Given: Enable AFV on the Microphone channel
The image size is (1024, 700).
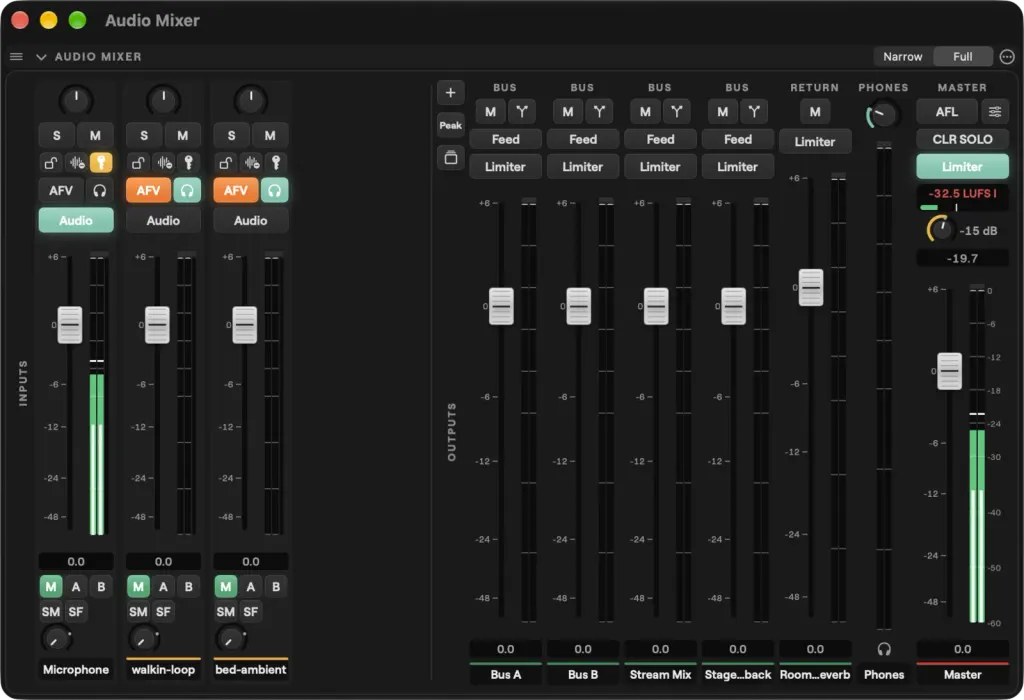Looking at the screenshot, I should [61, 191].
